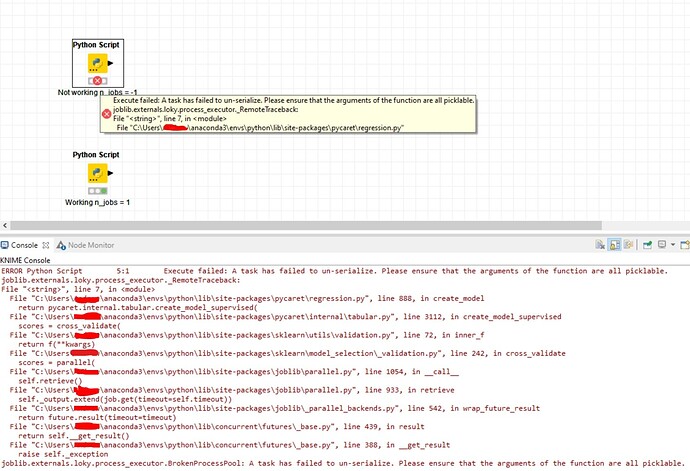Click tooltip line 'File "<string>", line 7, in <module>'

click(x=170, y=118)
